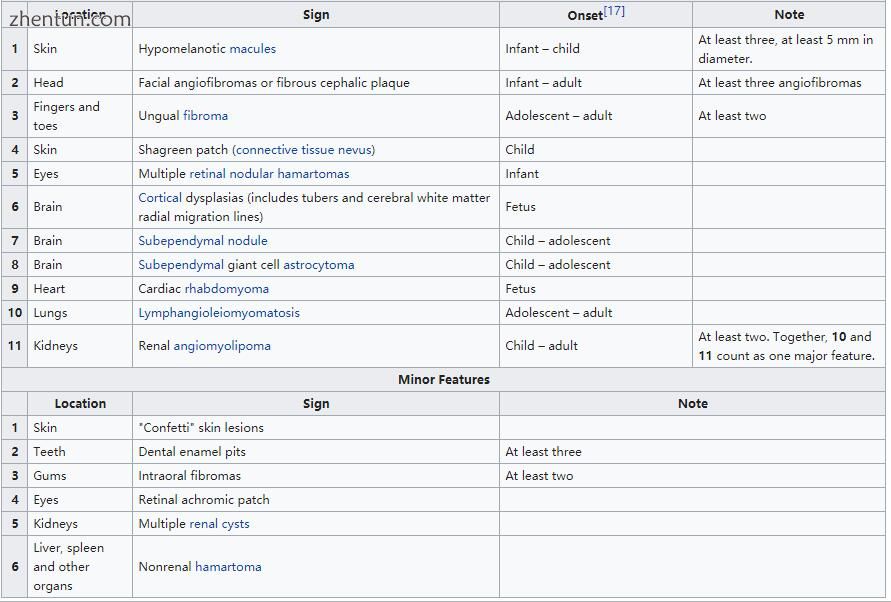
Task: Select 'Hypomelanotic' text in row 1
Action: [x=182, y=49]
